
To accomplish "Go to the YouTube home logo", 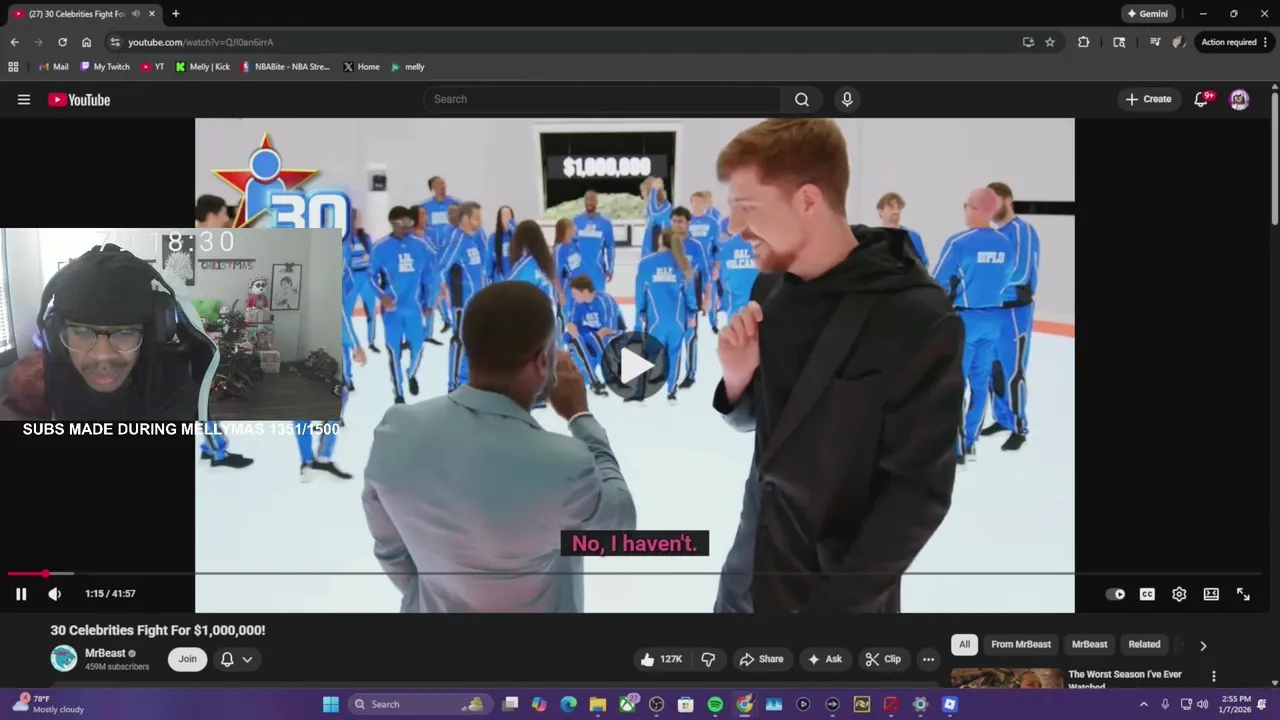I will (x=79, y=99).
